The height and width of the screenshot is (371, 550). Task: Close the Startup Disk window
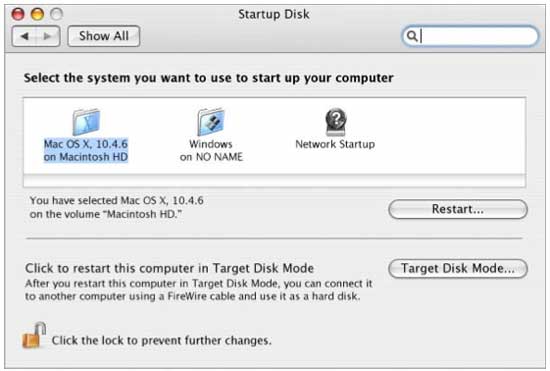[x=18, y=14]
